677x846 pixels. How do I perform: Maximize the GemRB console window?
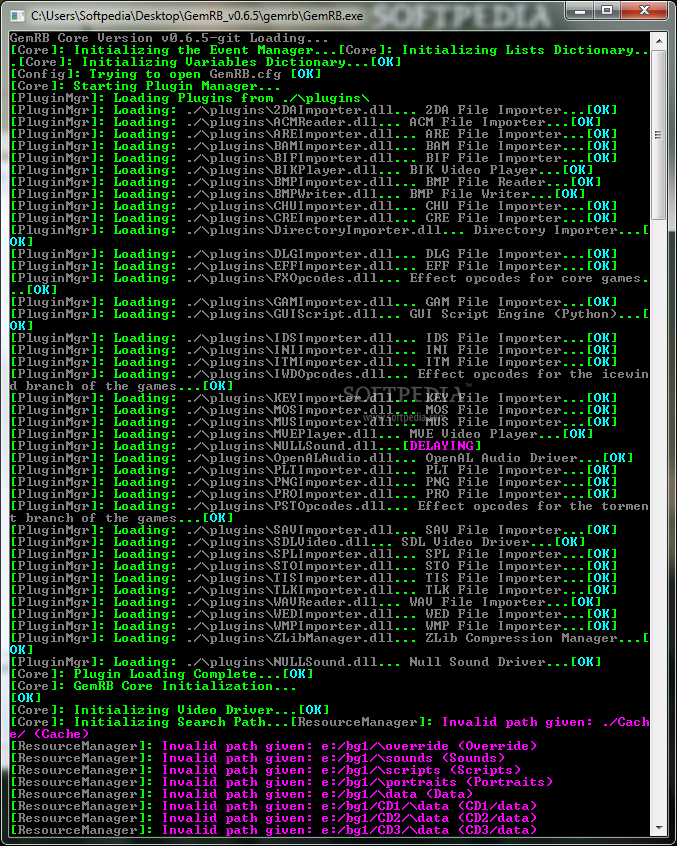[x=607, y=10]
